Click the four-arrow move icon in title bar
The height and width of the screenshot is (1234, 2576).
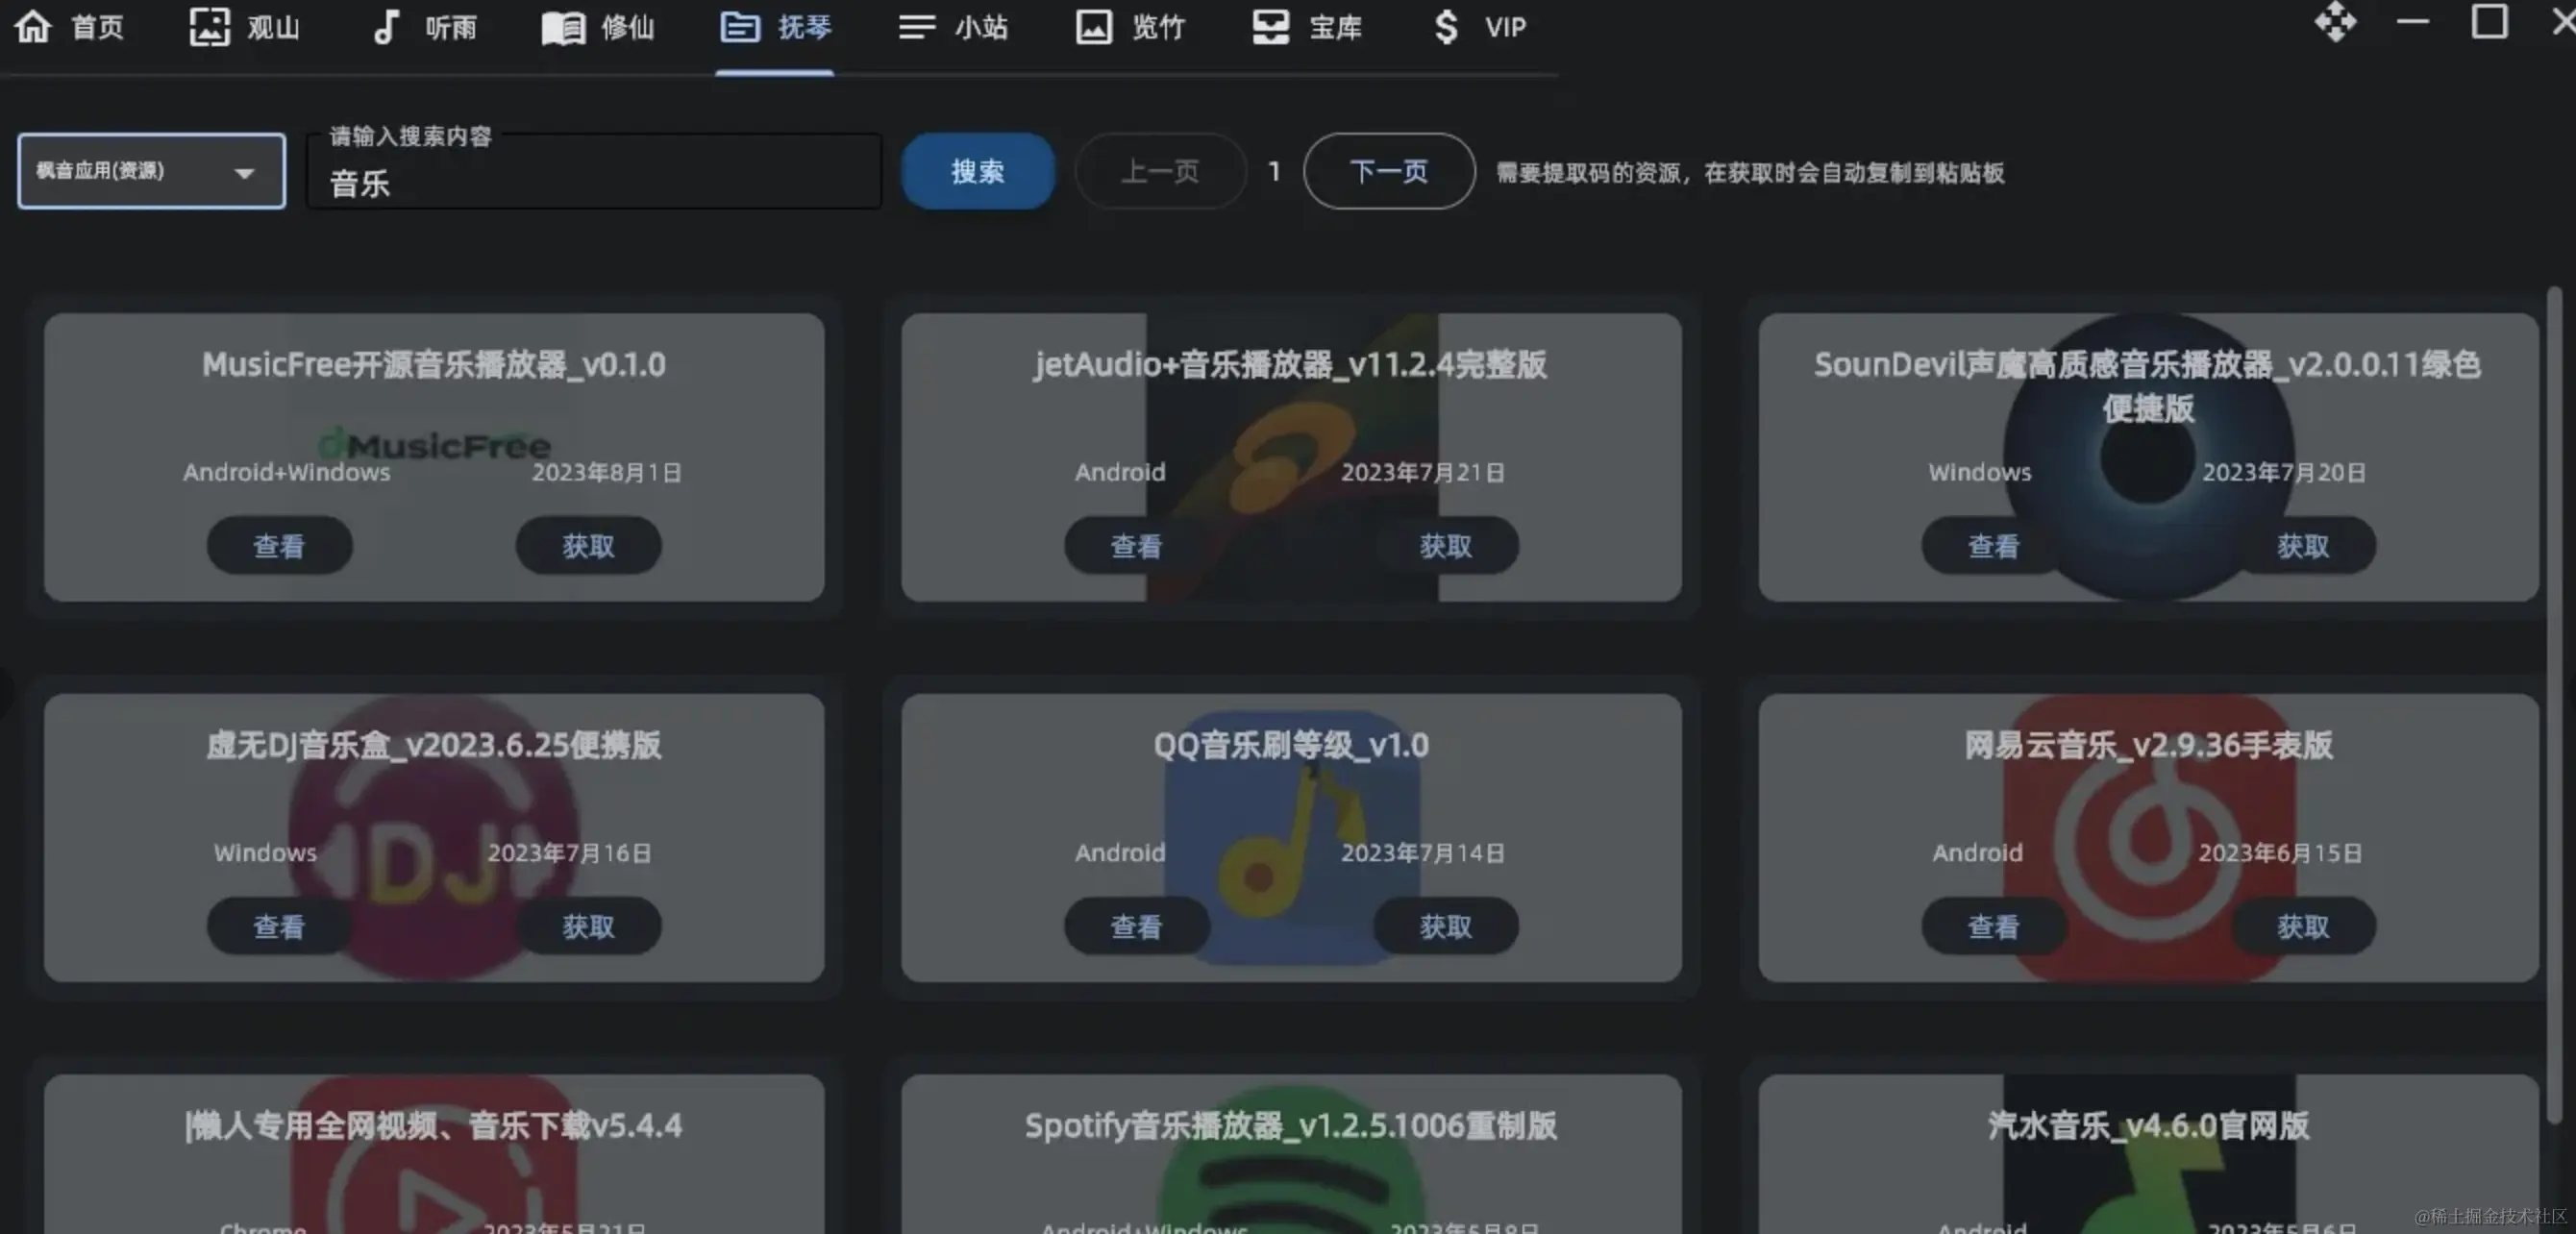(2334, 22)
